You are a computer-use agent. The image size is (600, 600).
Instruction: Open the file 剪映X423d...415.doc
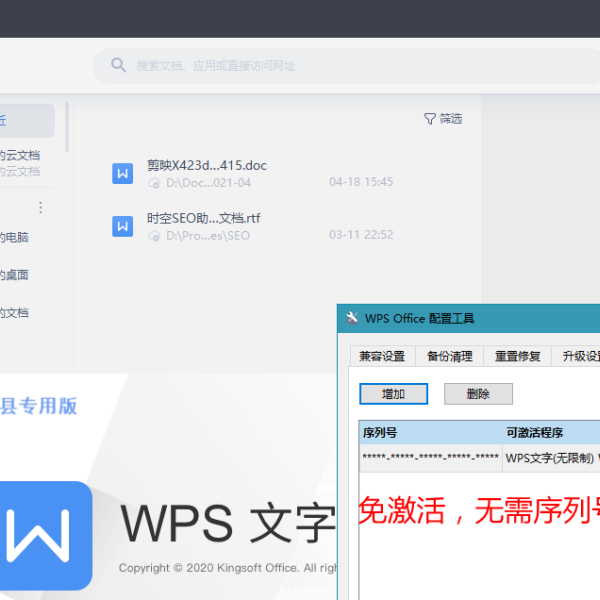coord(207,165)
